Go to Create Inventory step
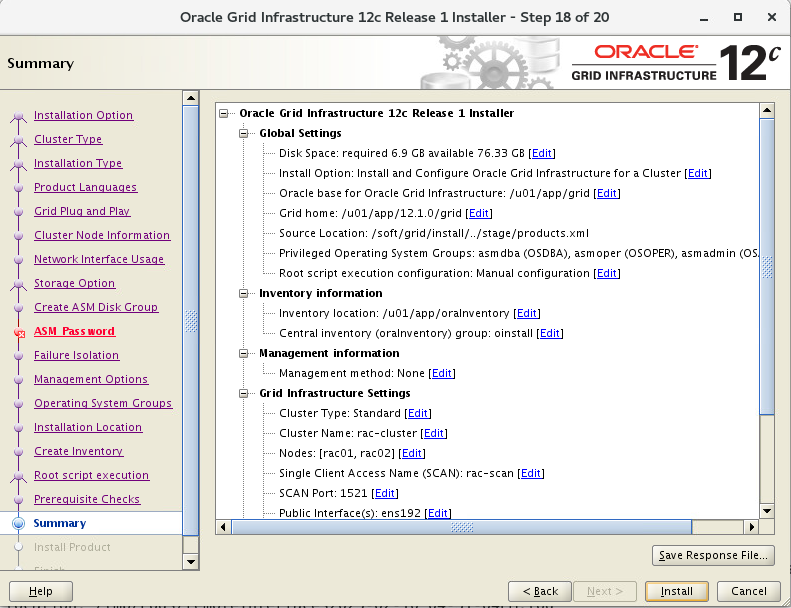Viewport: 791px width, 608px height. click(78, 451)
